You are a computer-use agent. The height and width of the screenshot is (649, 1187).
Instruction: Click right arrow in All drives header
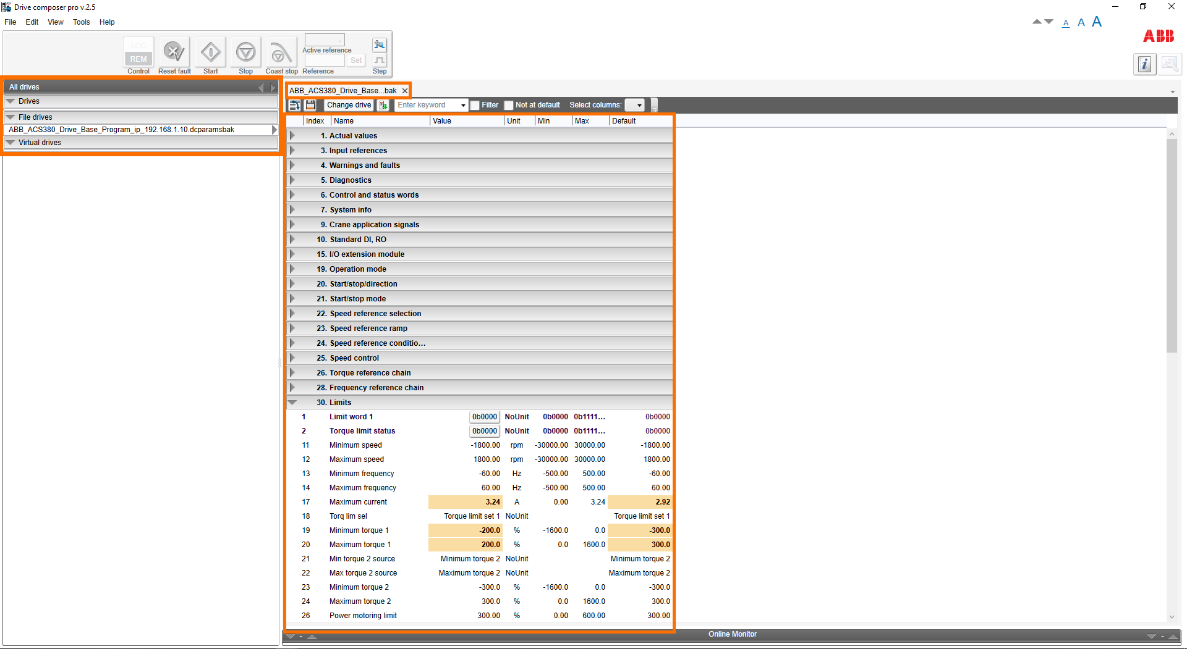(273, 87)
